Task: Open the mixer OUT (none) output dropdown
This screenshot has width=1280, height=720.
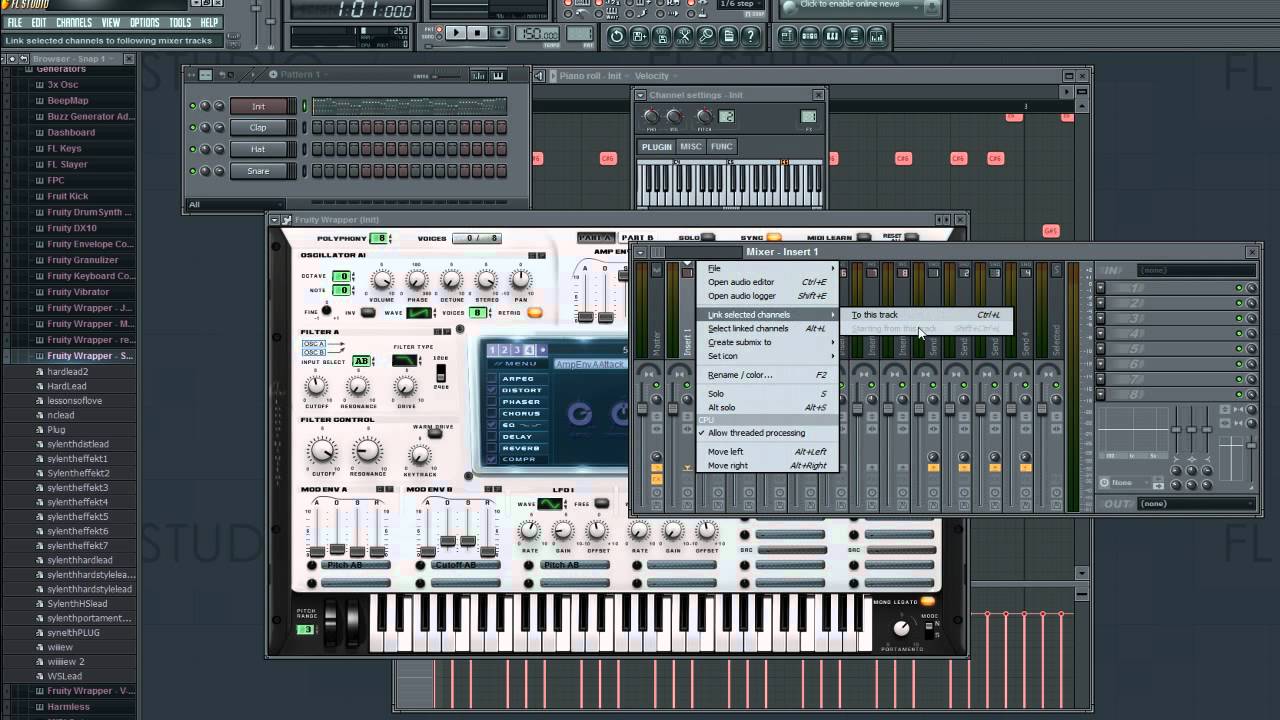Action: [x=1197, y=504]
